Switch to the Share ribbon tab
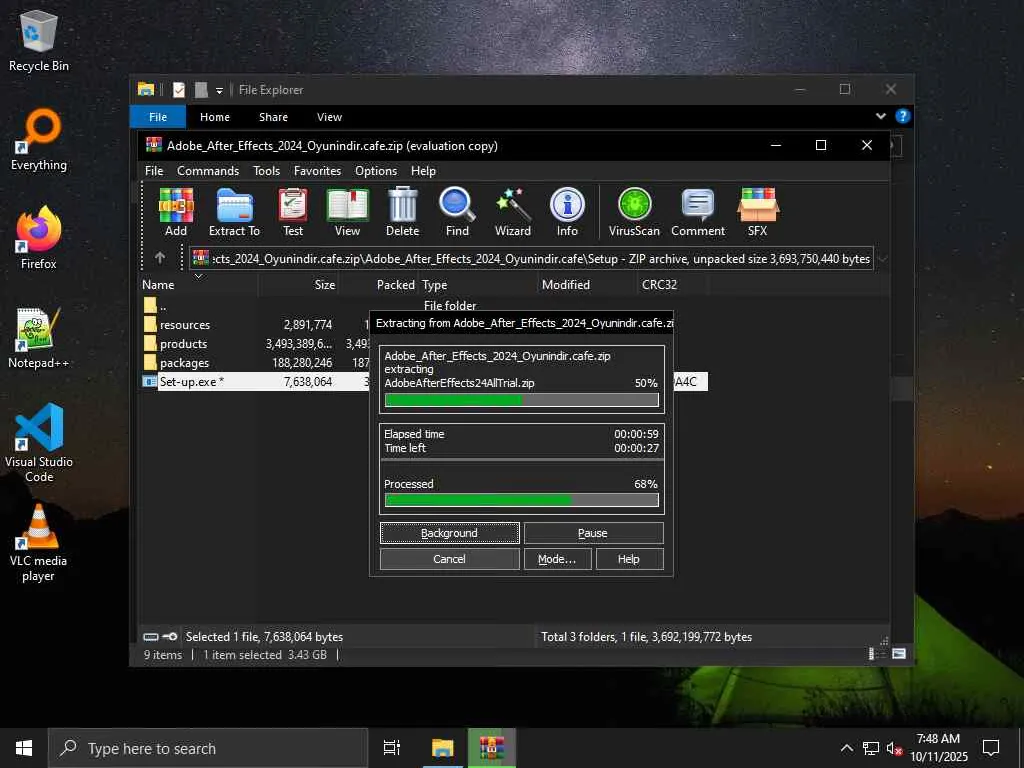1024x768 pixels. click(x=273, y=117)
